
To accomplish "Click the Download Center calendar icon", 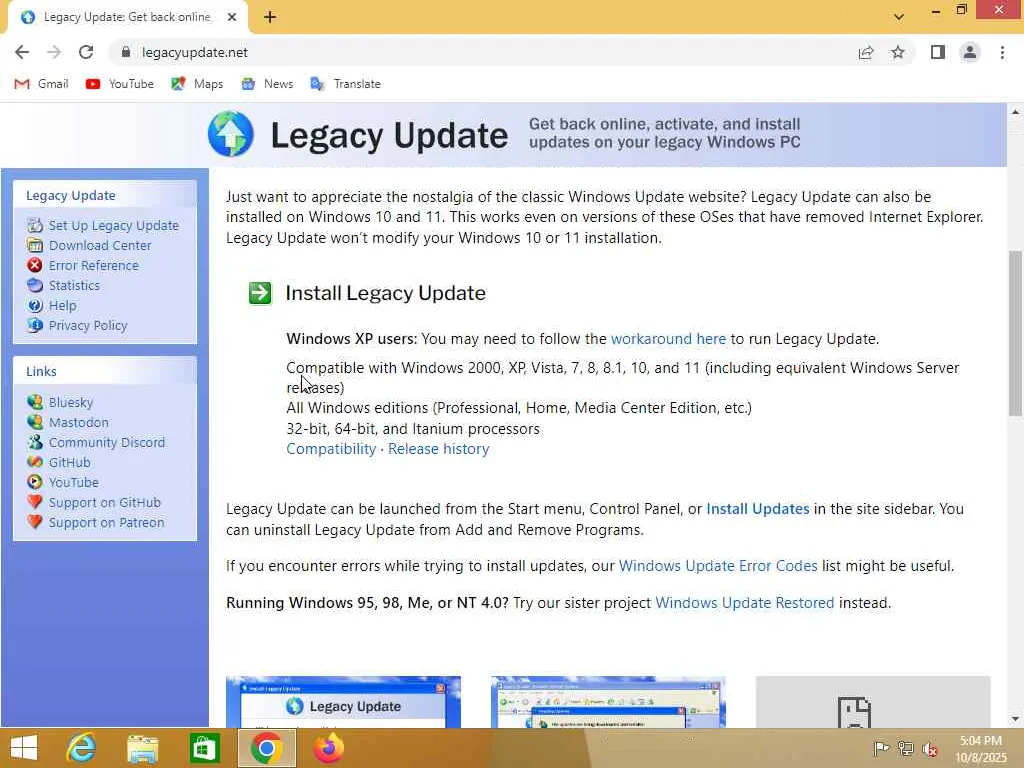I will tap(35, 245).
